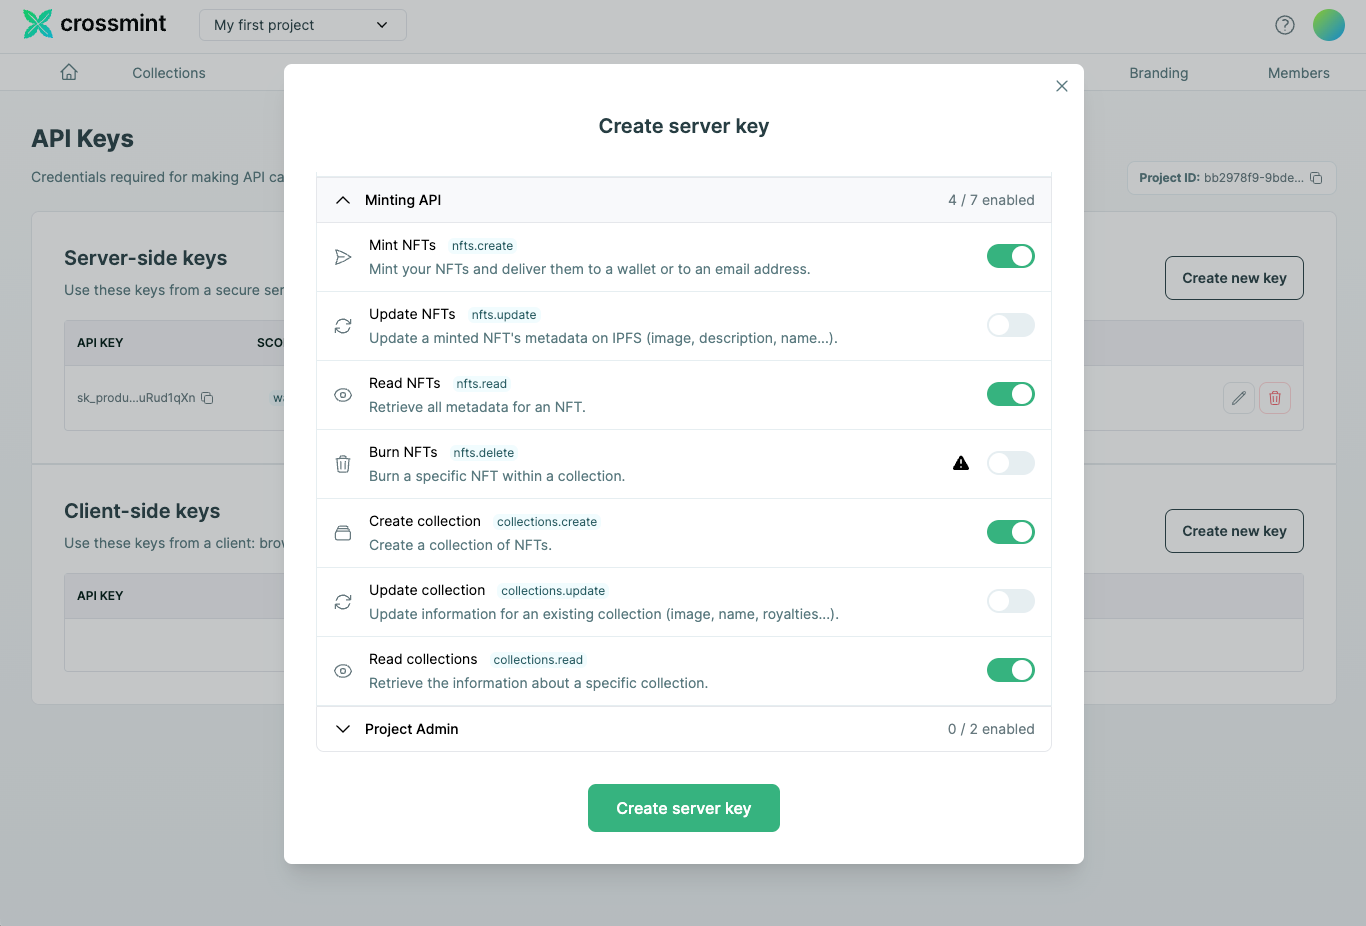This screenshot has width=1366, height=926.
Task: Click the collections.update scope tag
Action: coord(553,591)
